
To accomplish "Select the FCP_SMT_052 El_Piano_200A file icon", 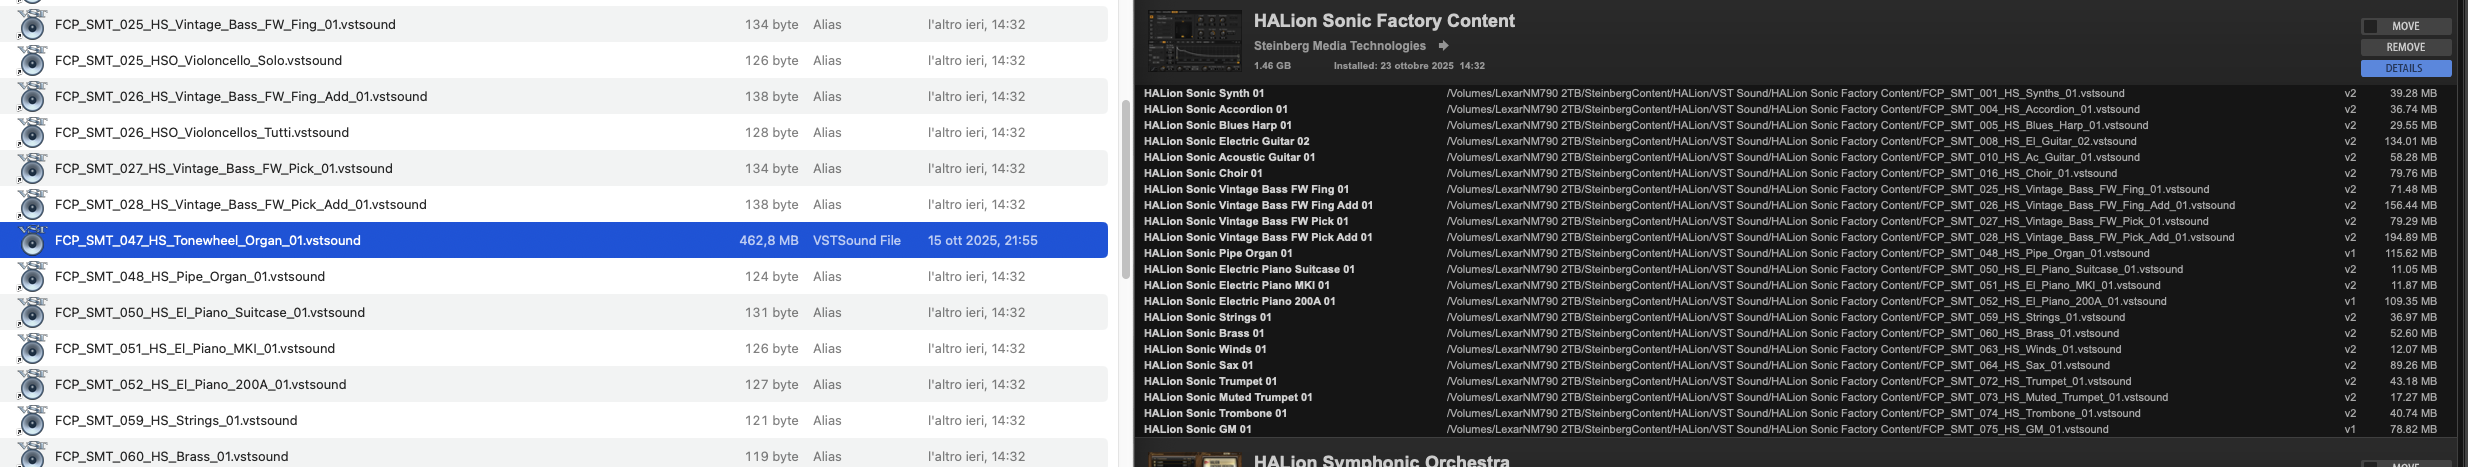I will [x=32, y=384].
